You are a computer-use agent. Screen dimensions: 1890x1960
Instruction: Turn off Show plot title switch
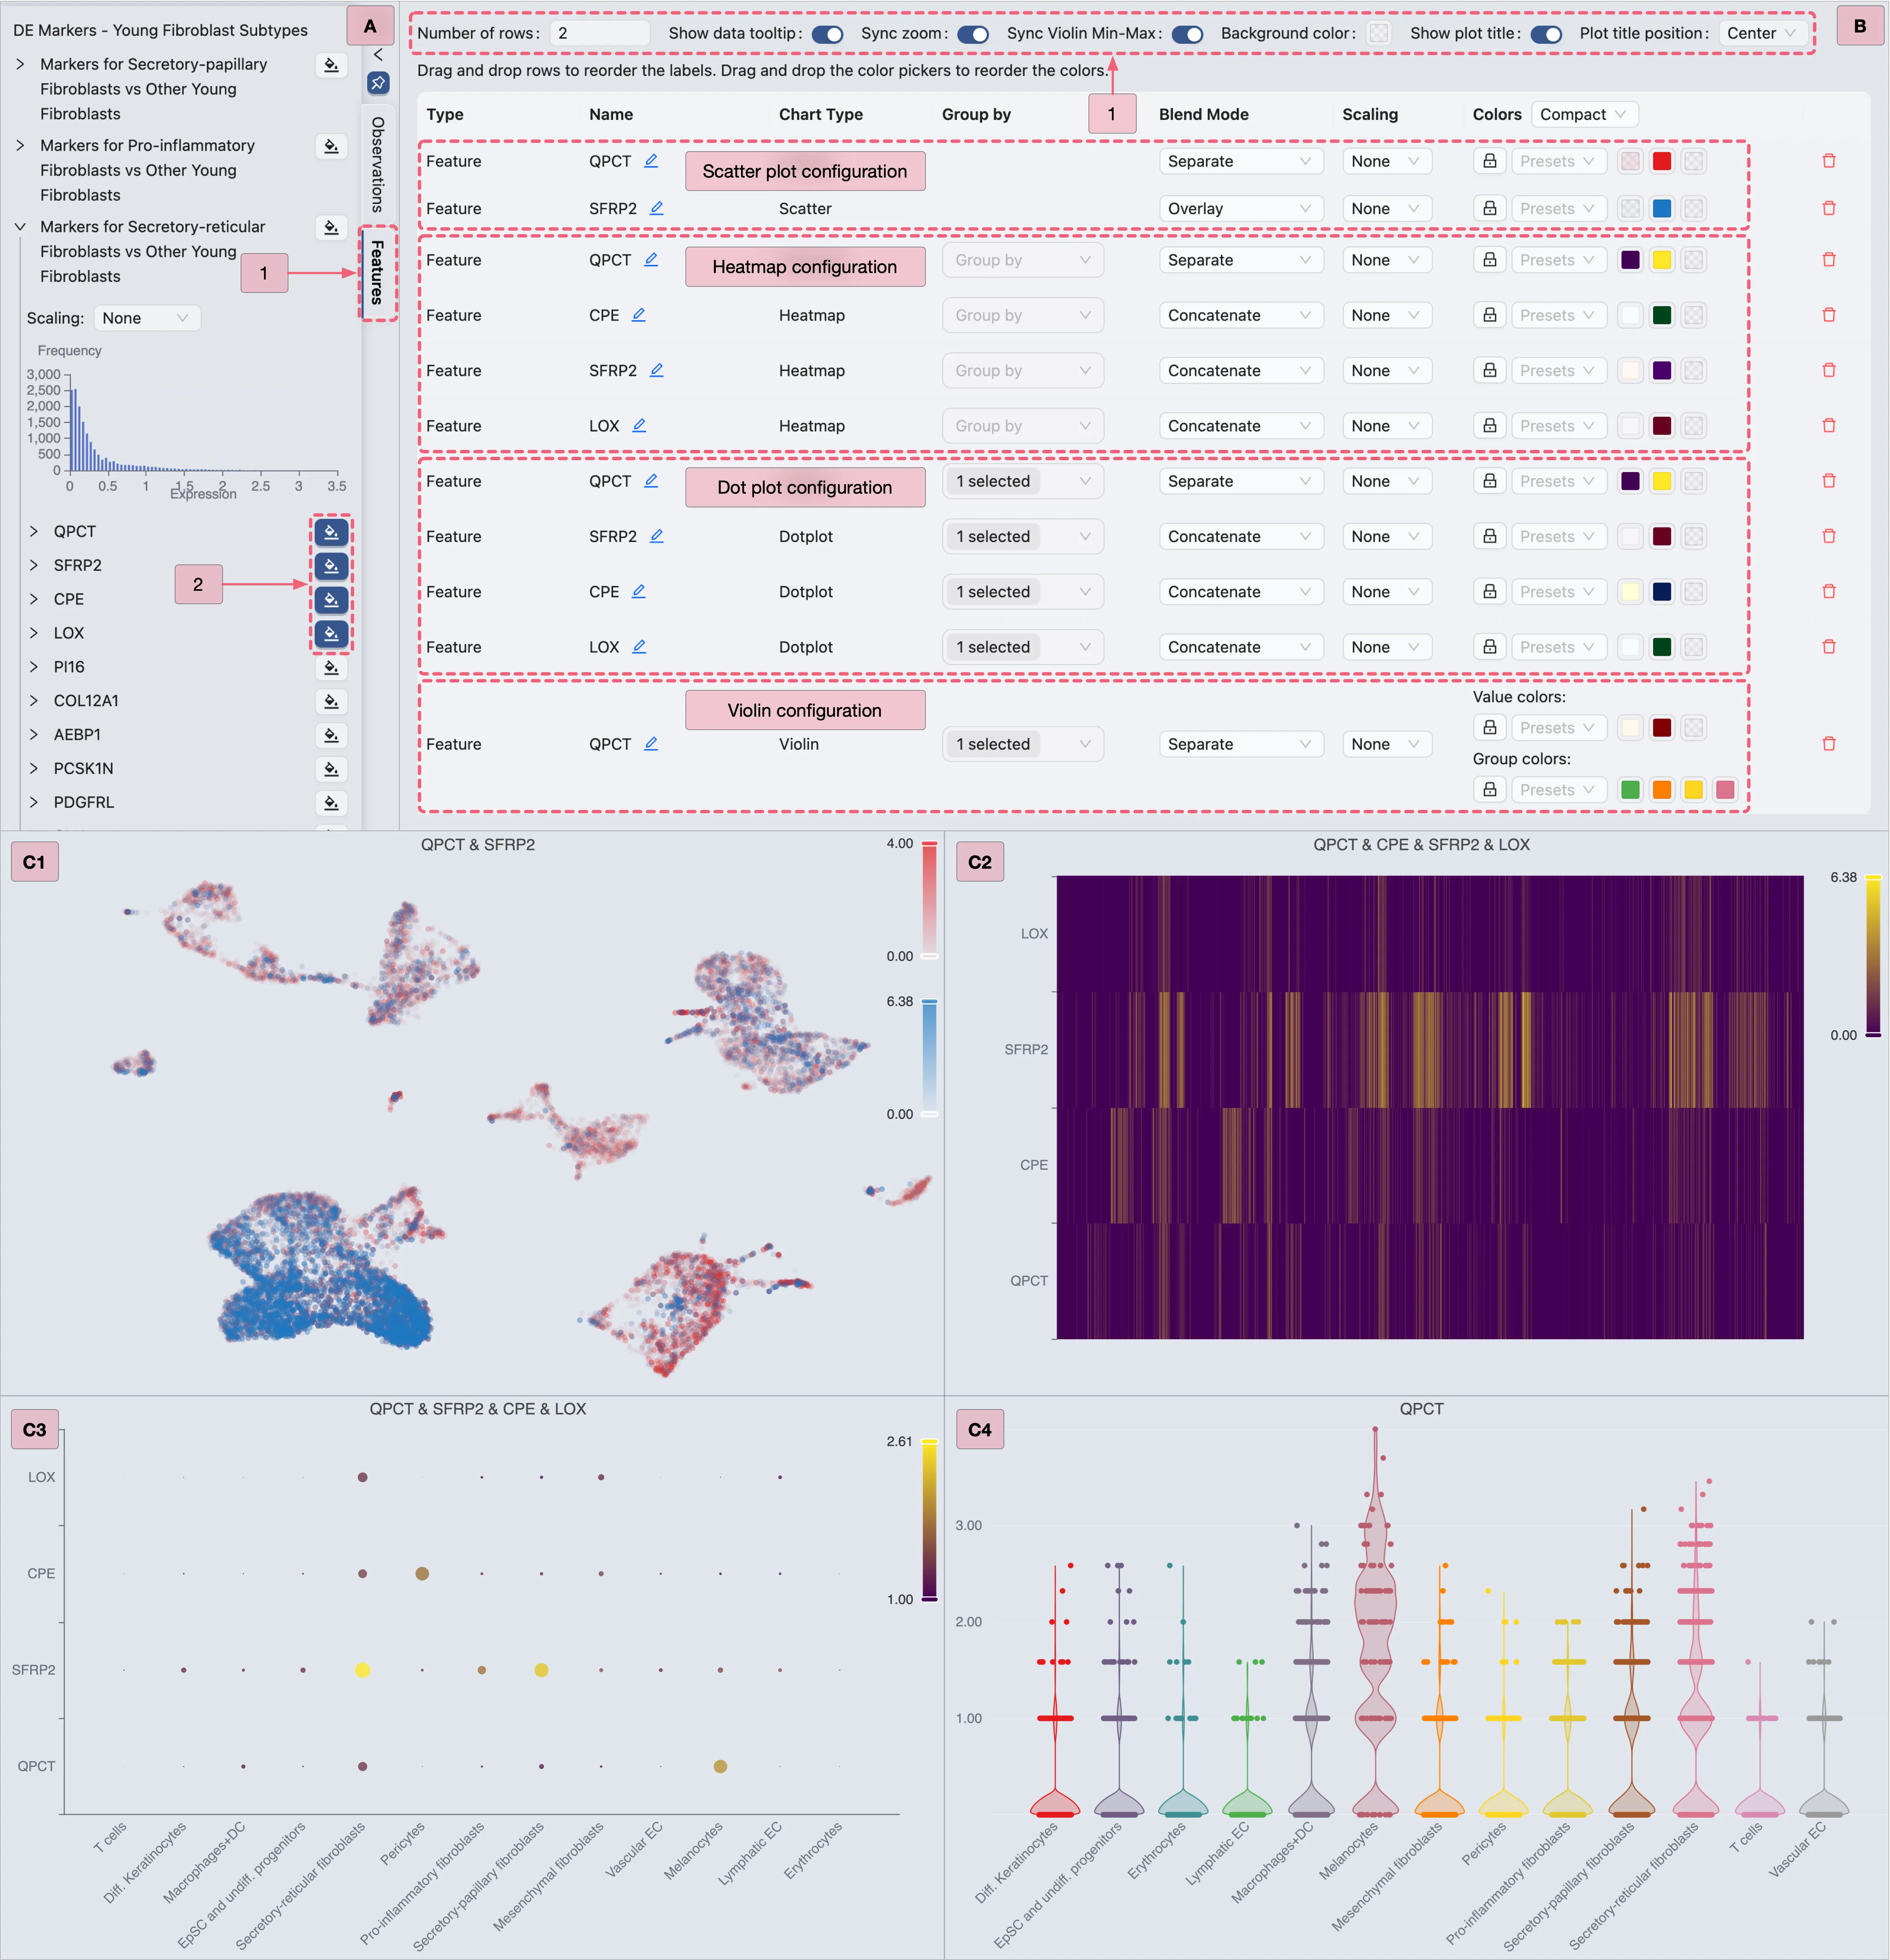pyautogui.click(x=1546, y=34)
